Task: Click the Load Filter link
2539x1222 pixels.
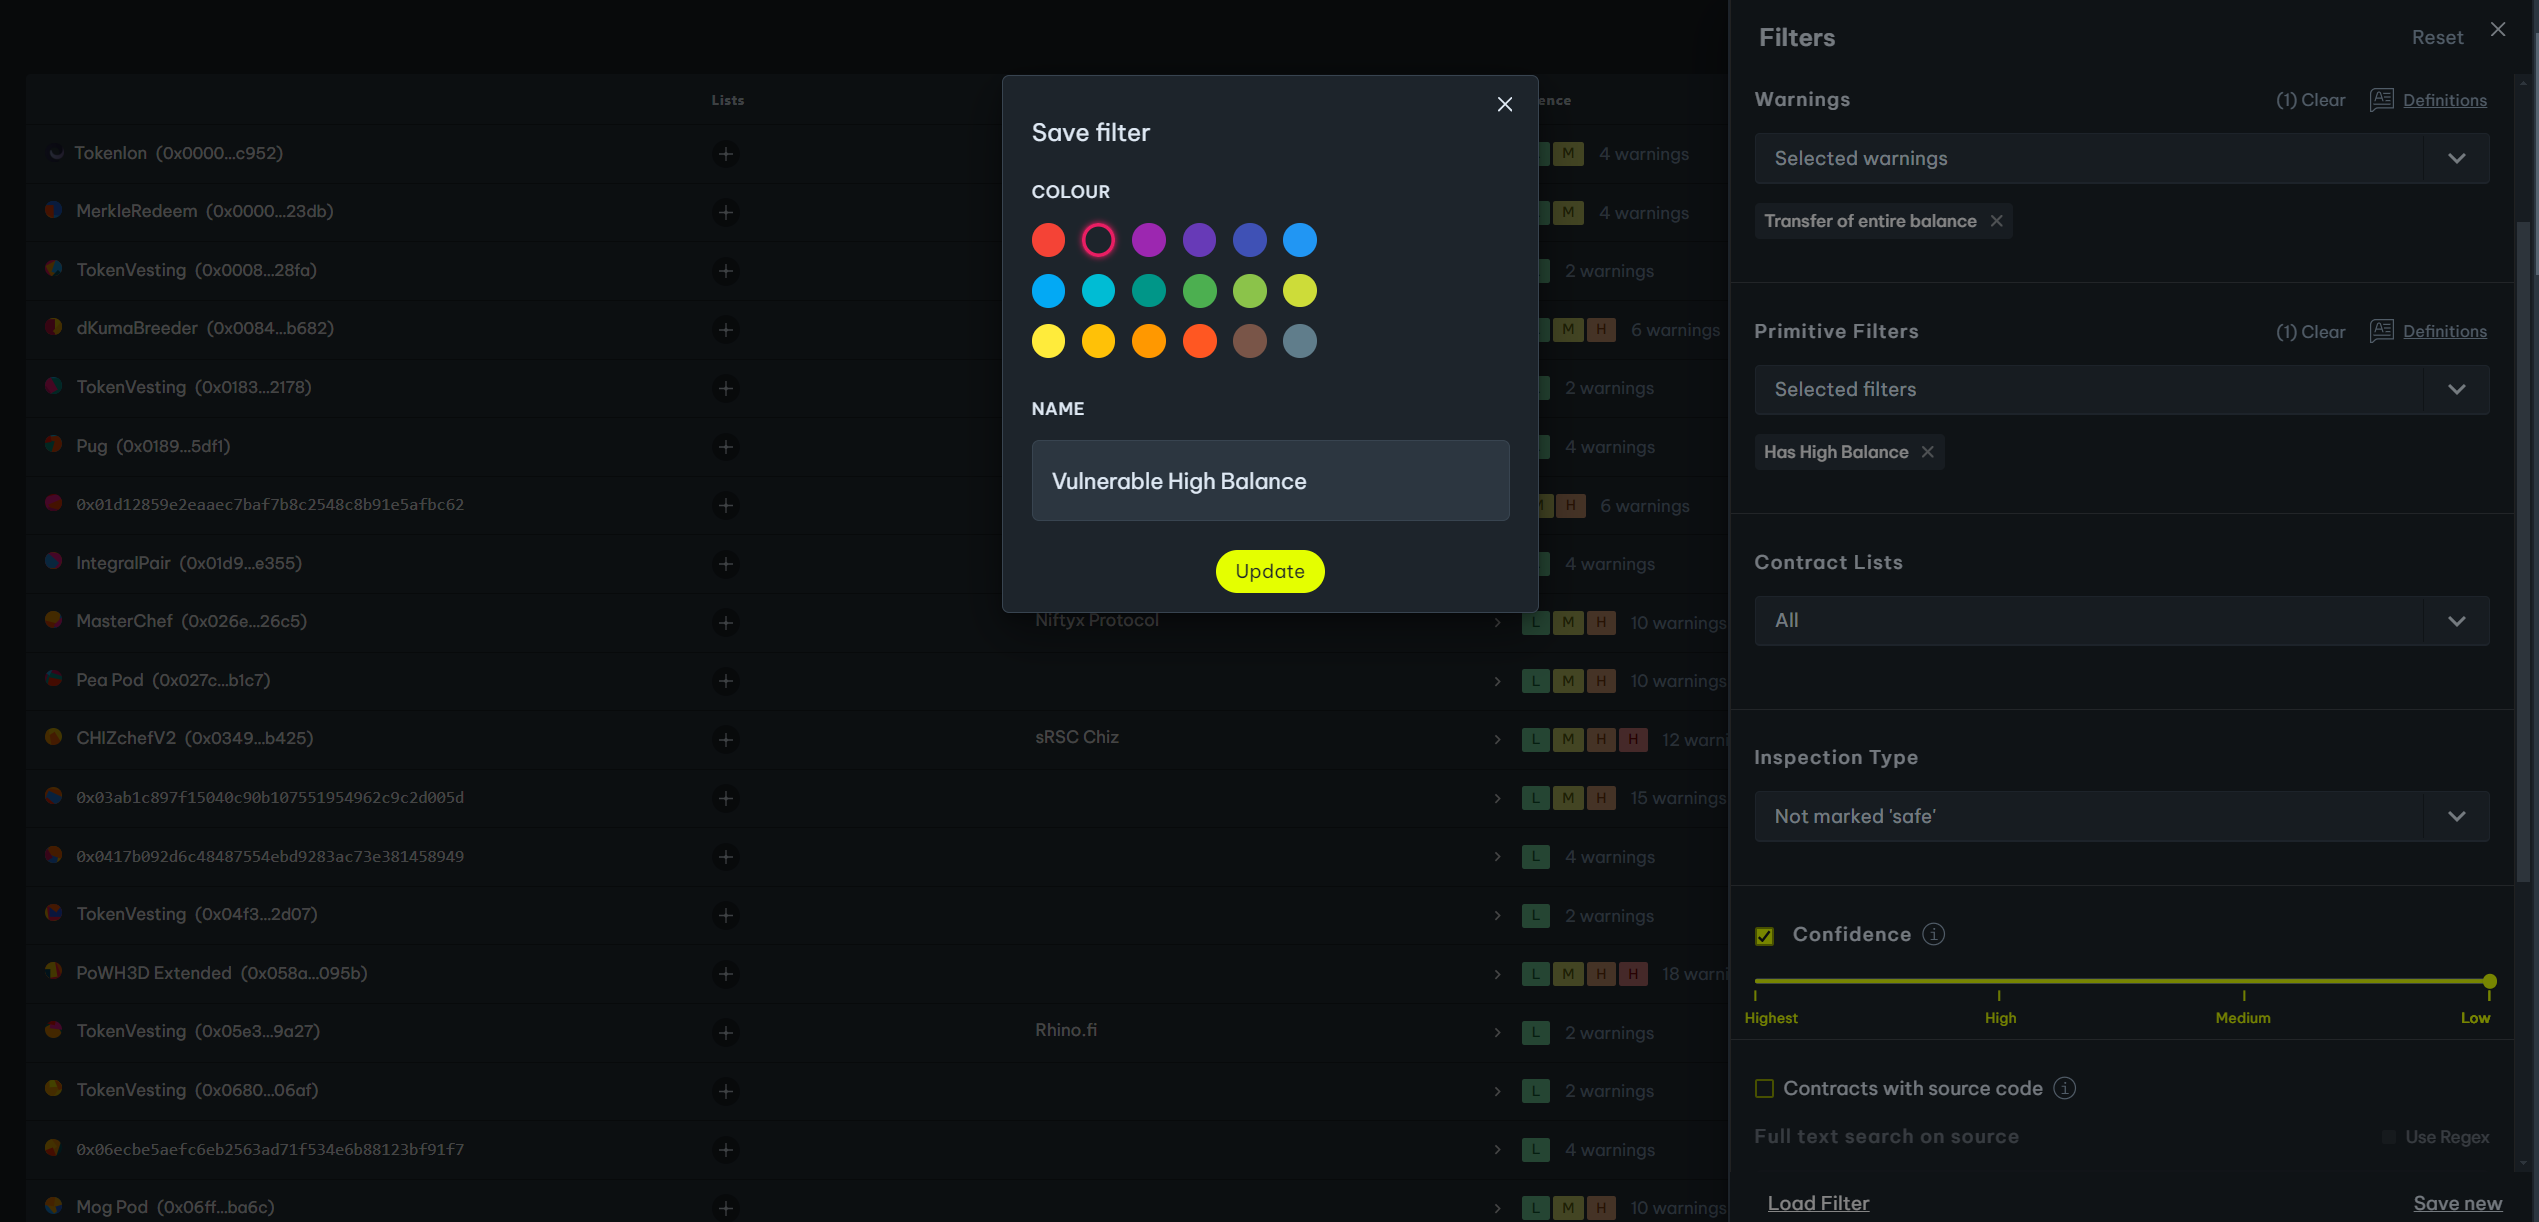Action: point(1817,1203)
